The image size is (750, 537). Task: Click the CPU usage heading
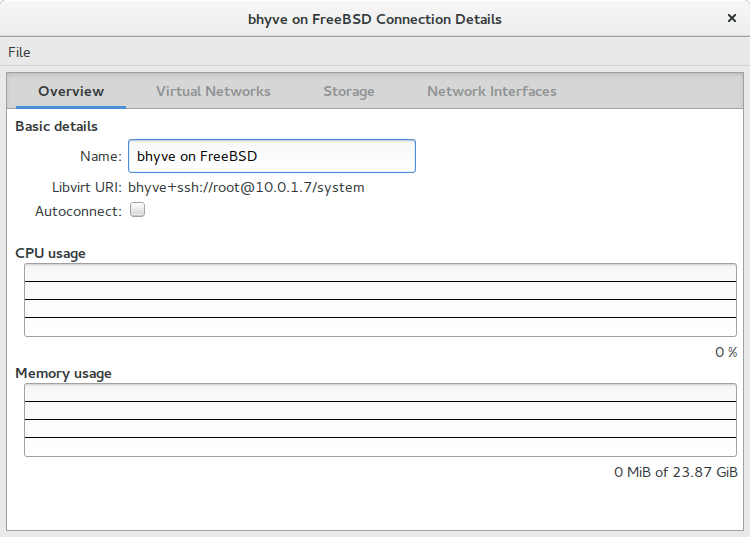pyautogui.click(x=50, y=253)
